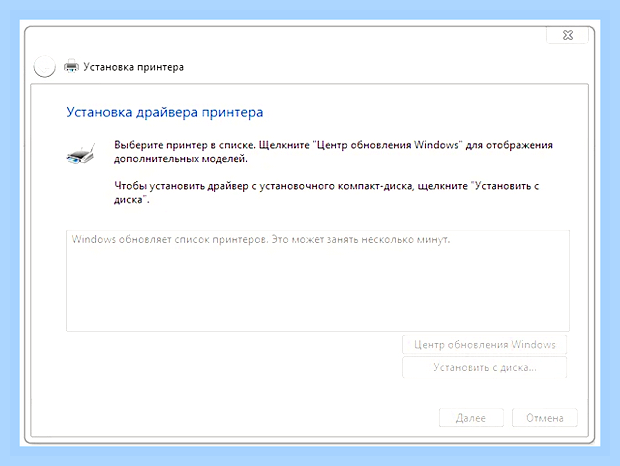Click the Выберите принтер в списке instruction text
The width and height of the screenshot is (620, 466).
tap(333, 152)
